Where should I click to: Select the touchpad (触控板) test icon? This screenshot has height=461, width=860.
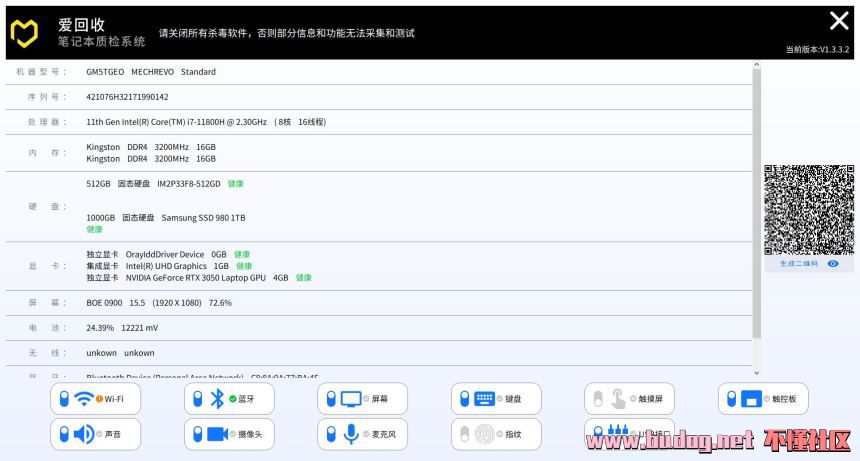(752, 399)
